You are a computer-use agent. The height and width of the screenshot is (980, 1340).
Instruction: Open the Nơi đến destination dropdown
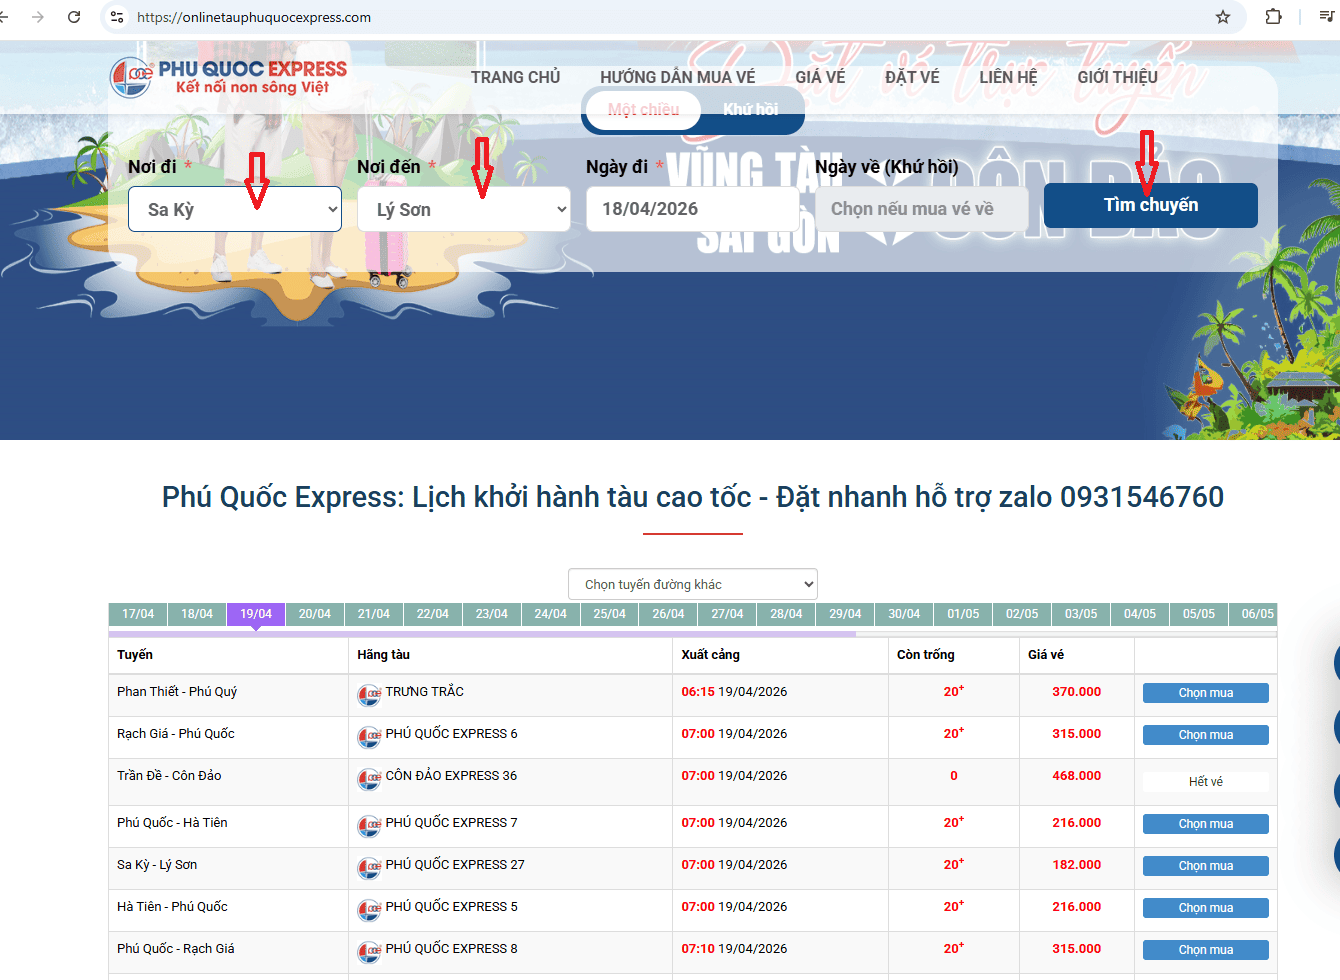(x=464, y=209)
